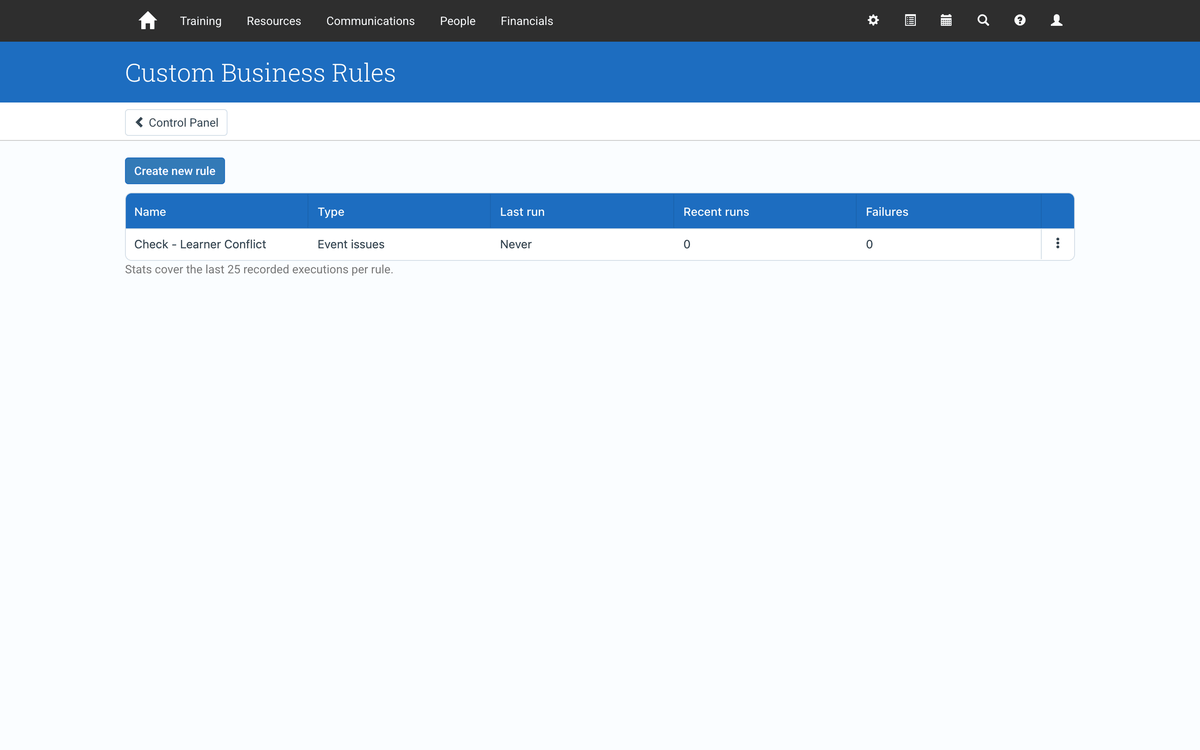Select the Check - Learner Conflict rule name
1200x750 pixels.
click(200, 244)
